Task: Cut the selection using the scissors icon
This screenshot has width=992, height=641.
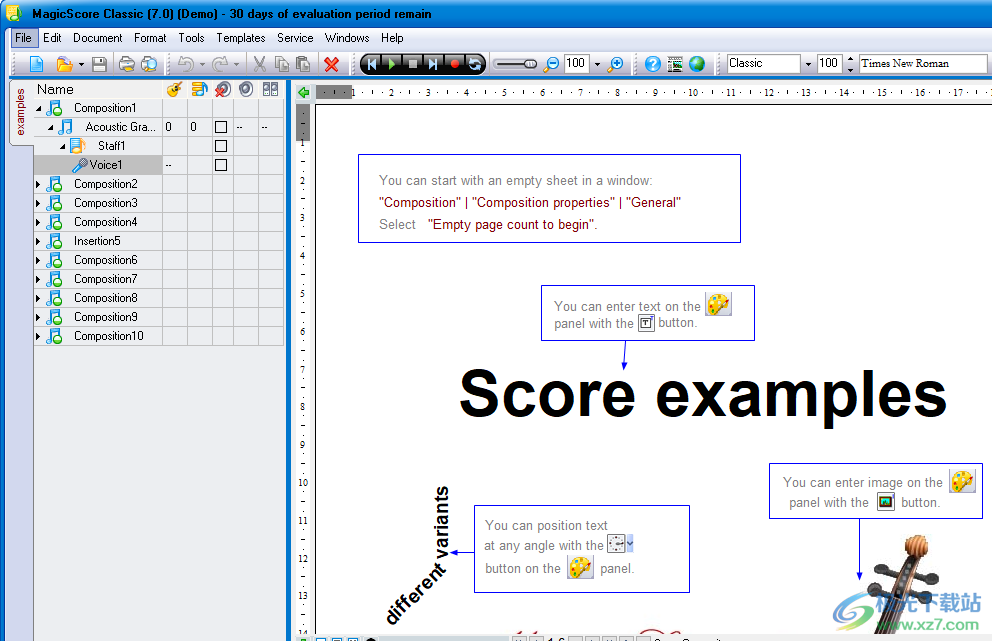Action: [x=259, y=64]
